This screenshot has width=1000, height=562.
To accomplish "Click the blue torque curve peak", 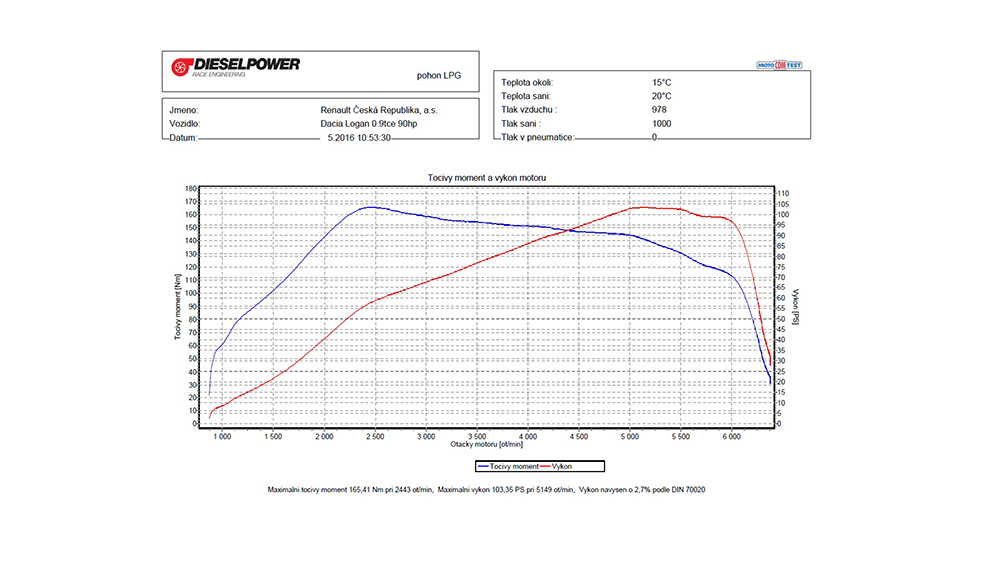I will point(370,207).
